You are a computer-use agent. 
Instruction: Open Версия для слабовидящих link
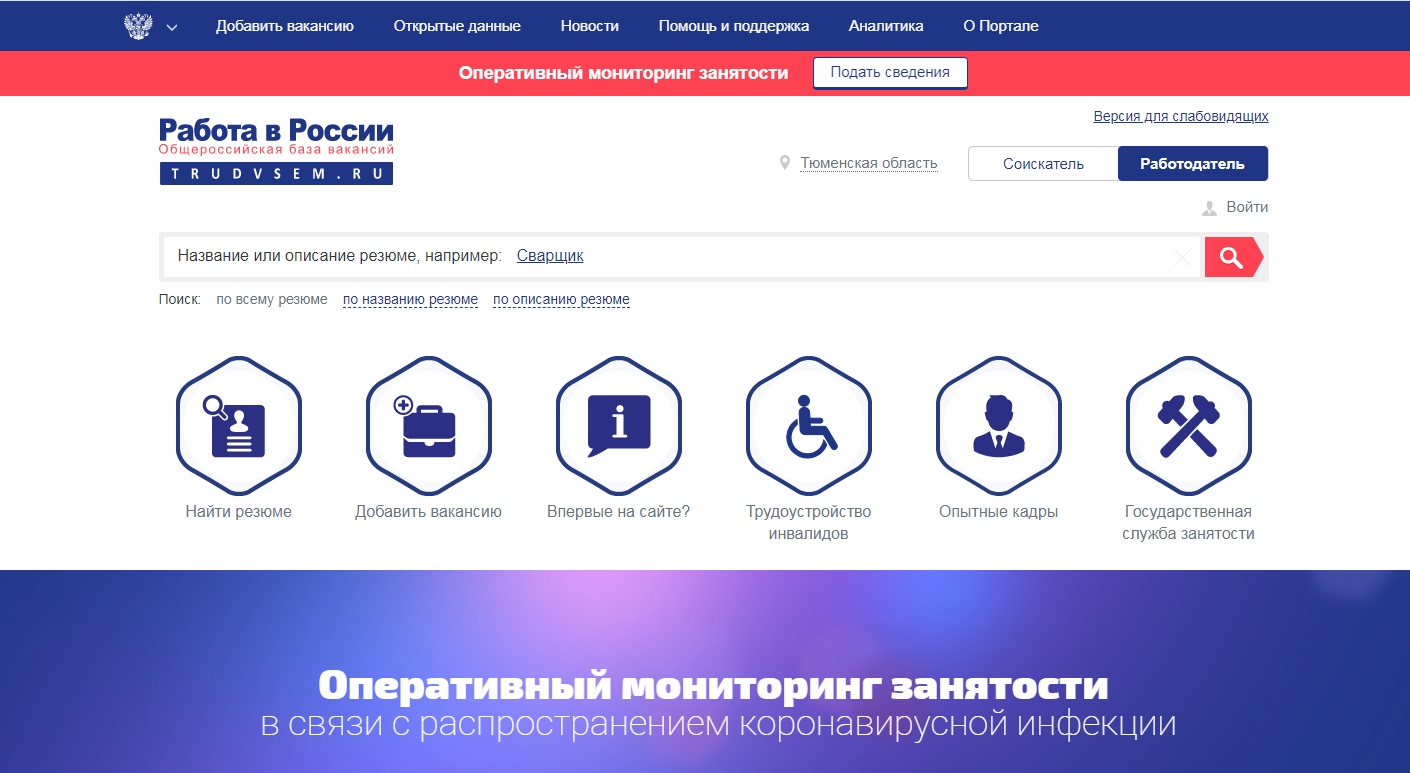click(1181, 116)
